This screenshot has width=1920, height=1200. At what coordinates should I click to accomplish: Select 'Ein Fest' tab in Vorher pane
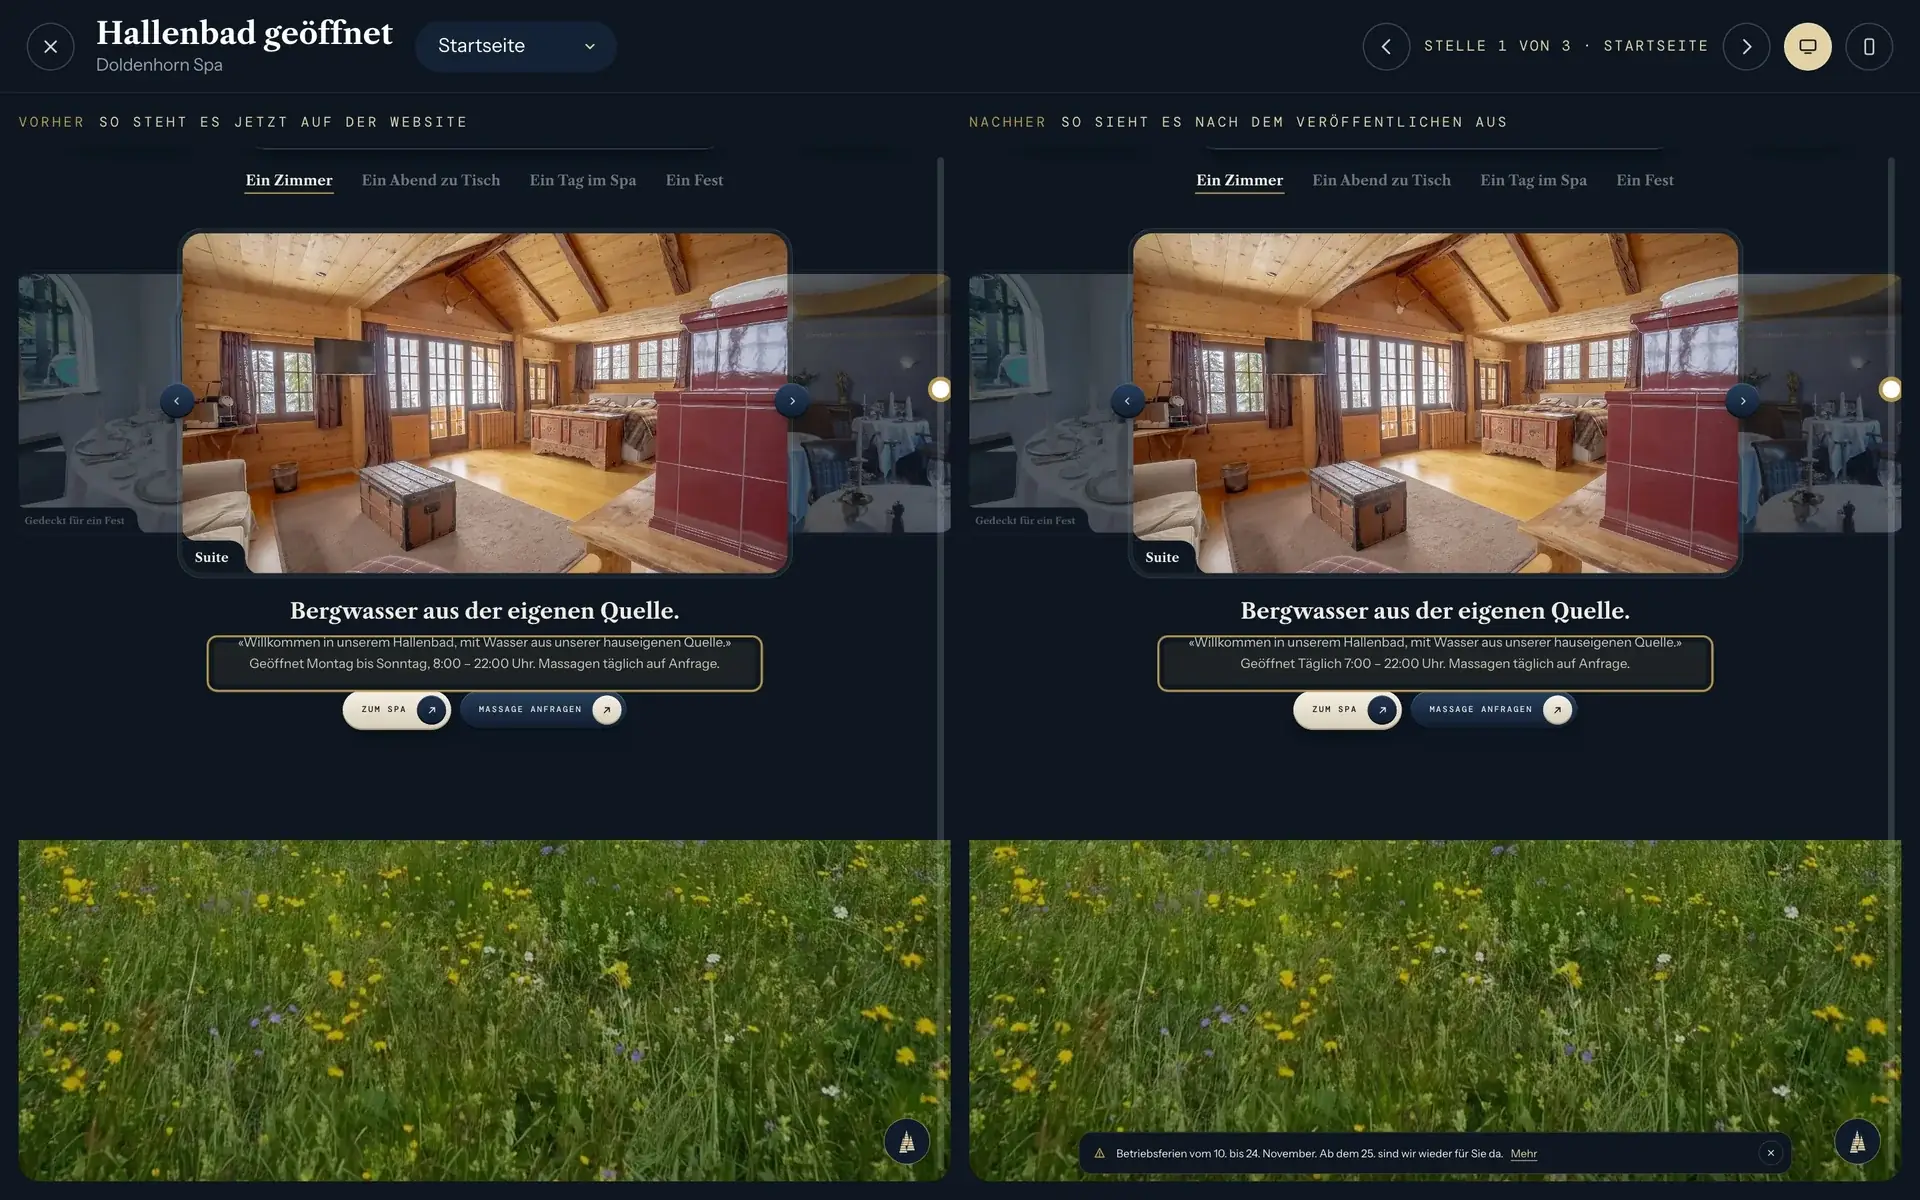click(694, 180)
